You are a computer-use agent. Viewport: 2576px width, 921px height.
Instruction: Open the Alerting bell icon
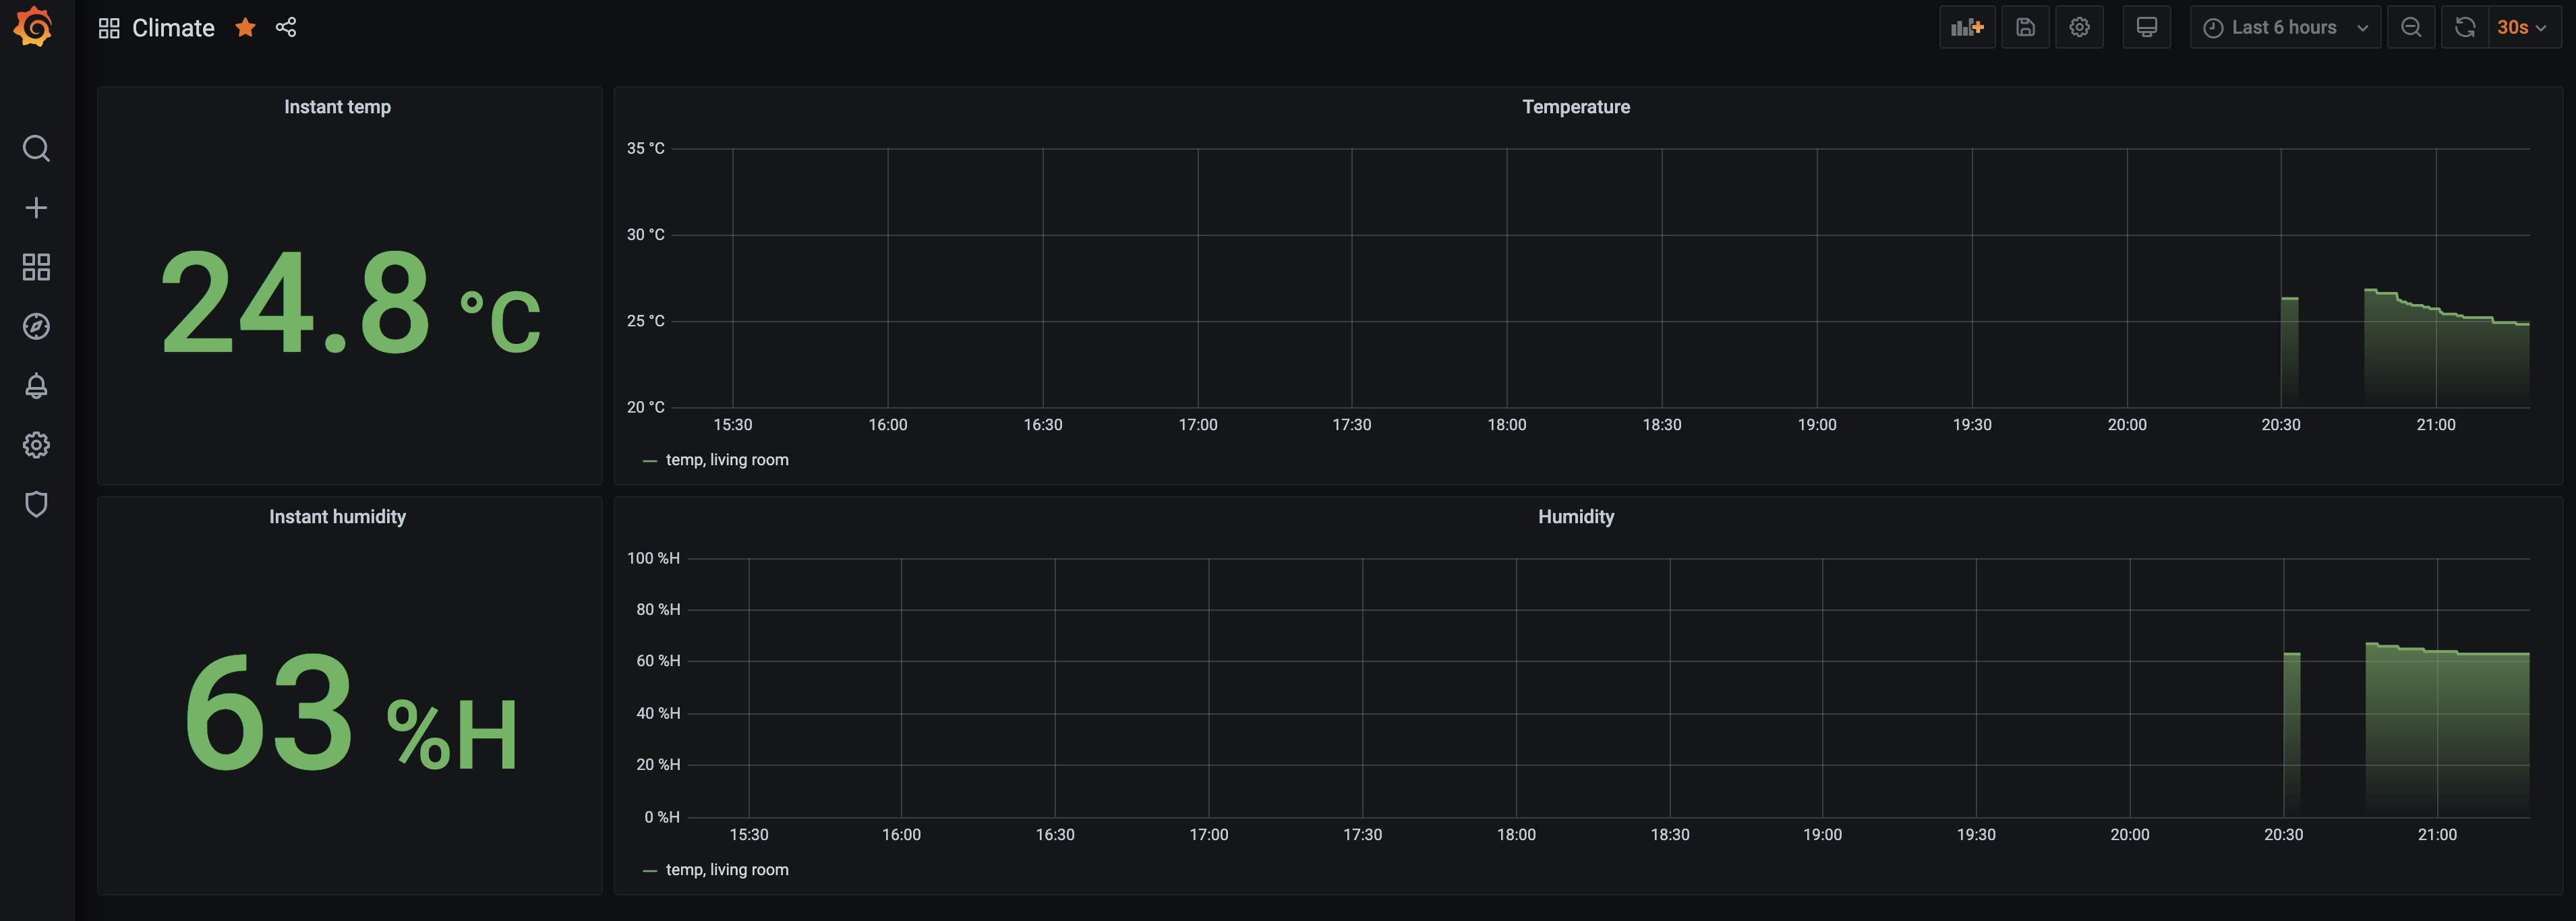click(x=36, y=386)
